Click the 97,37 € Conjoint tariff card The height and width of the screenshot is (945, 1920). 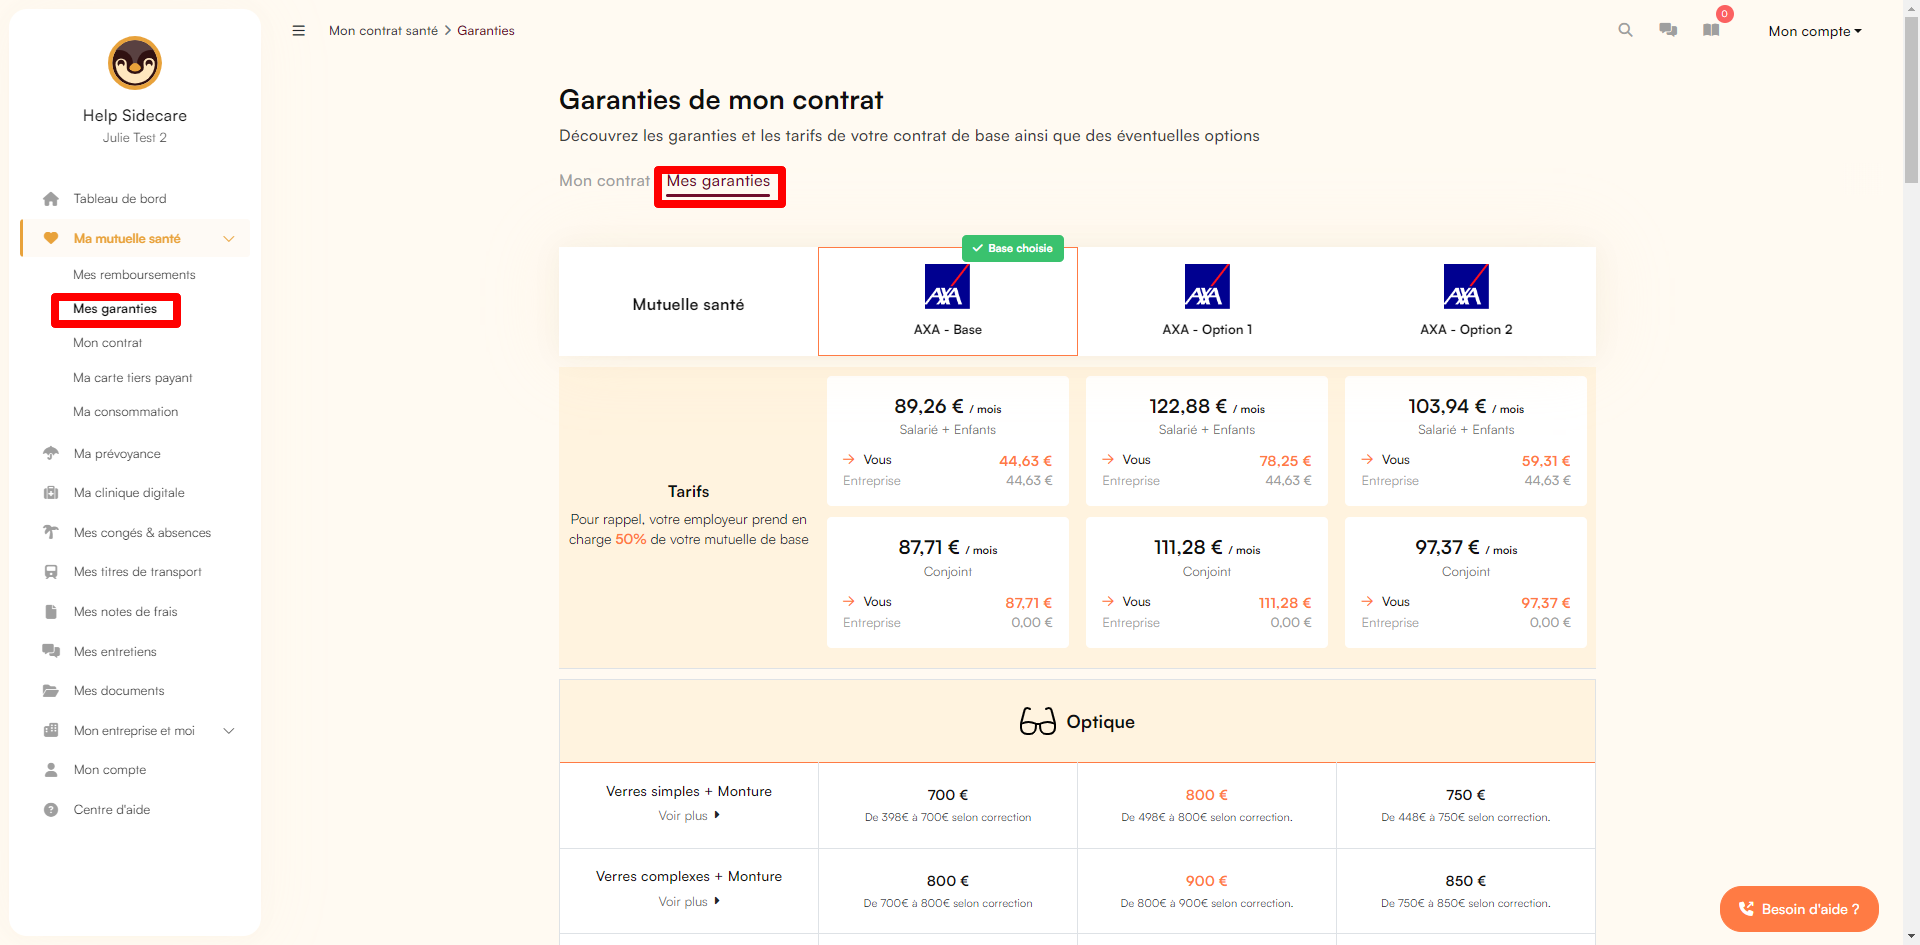(1466, 582)
